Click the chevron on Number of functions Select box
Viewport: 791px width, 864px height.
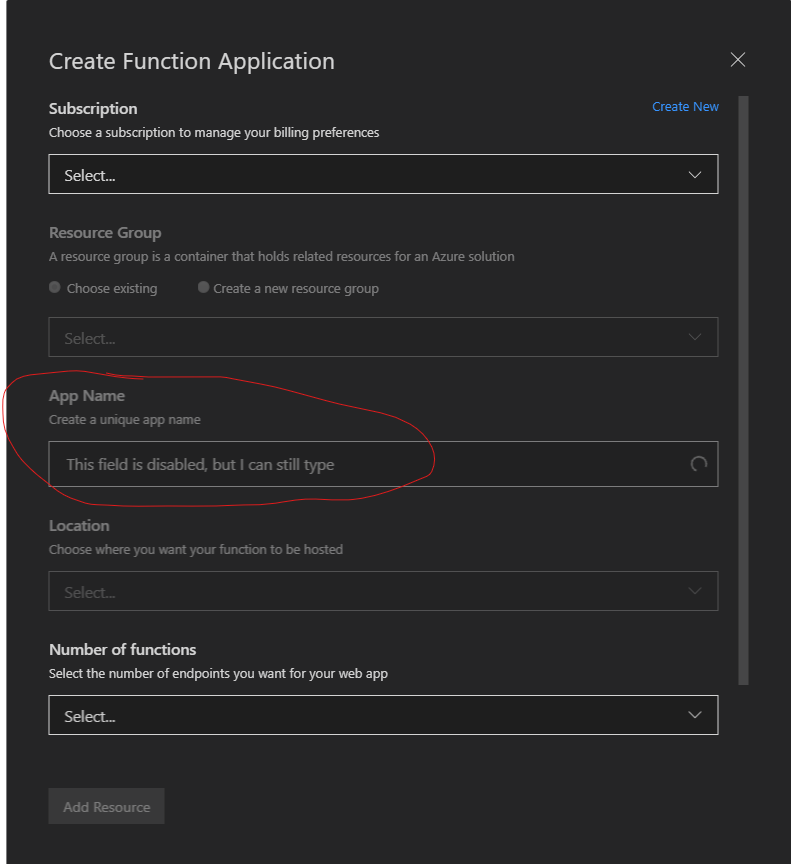[x=695, y=715]
